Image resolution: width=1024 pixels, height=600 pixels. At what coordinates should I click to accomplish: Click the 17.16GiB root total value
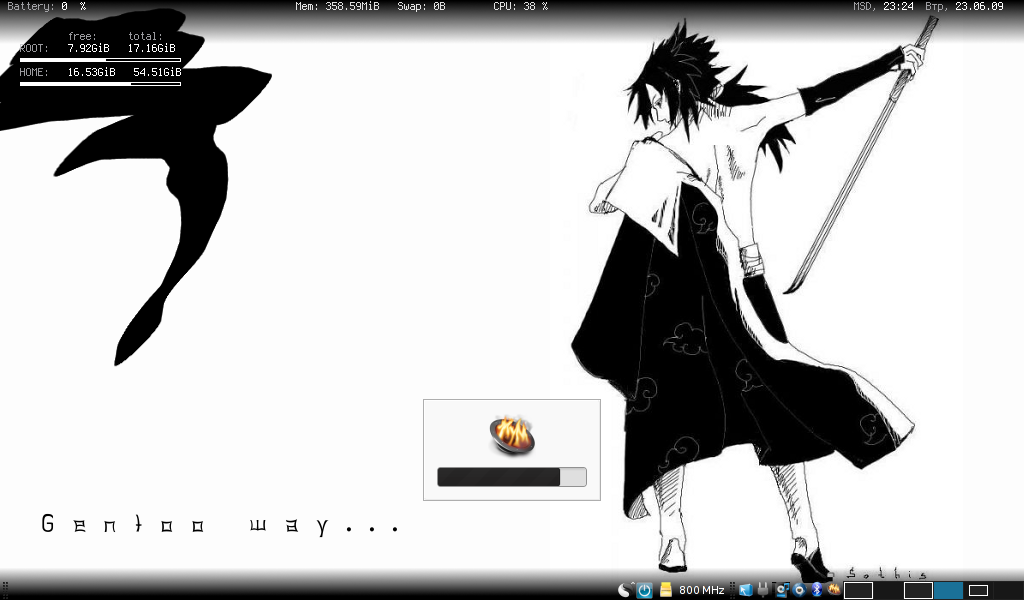click(x=152, y=48)
